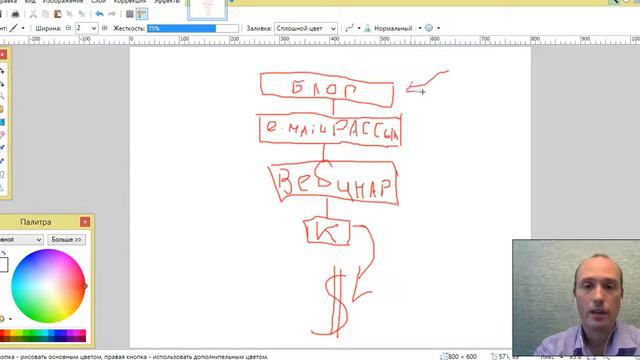The height and width of the screenshot is (360, 640).
Task: Open the Изображение menu
Action: tap(63, 2)
